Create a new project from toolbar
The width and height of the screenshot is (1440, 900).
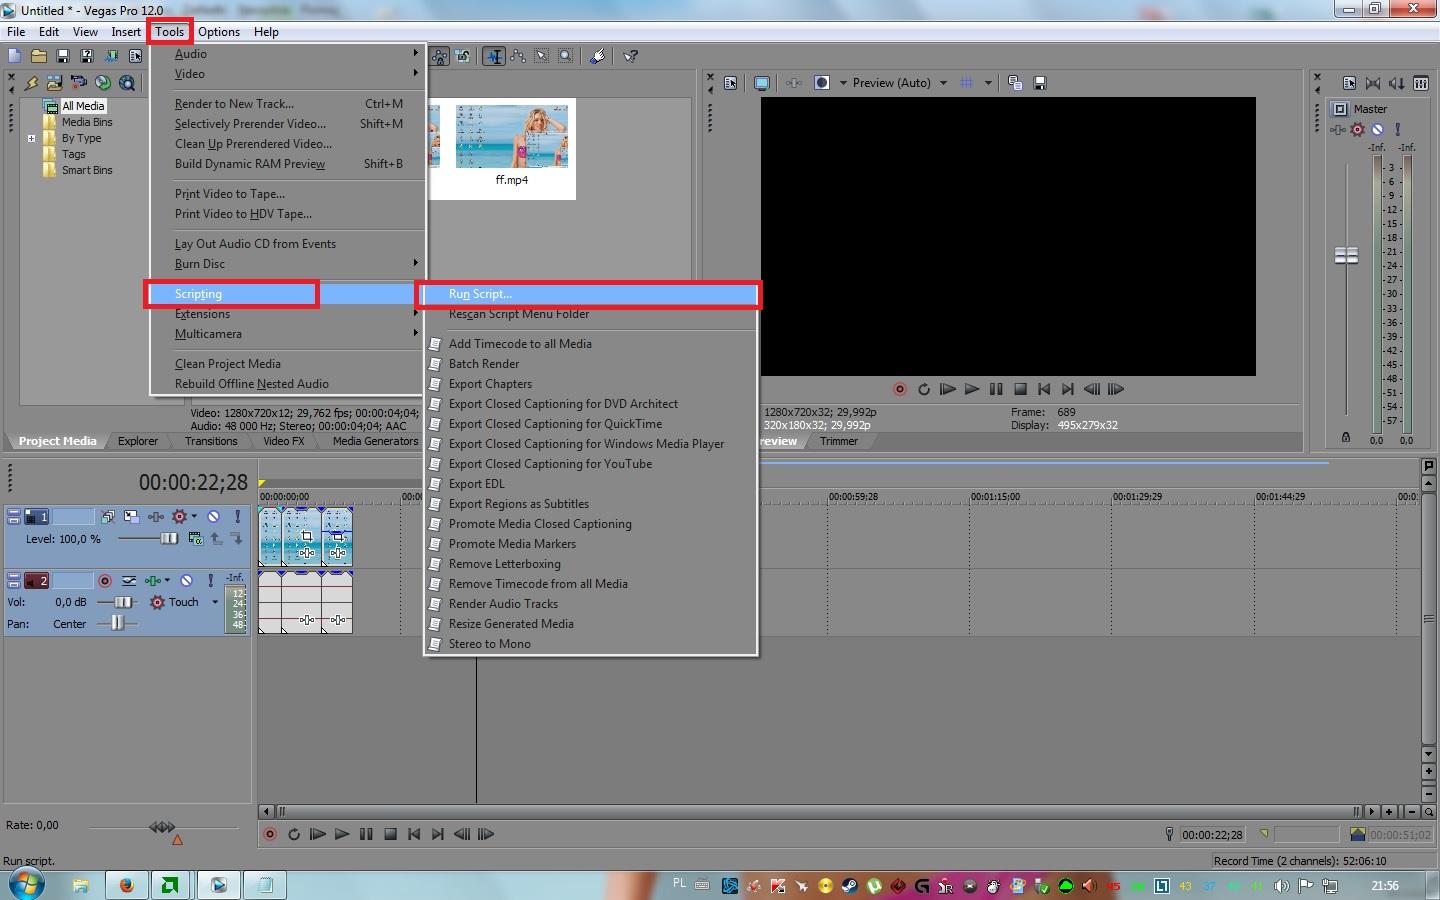(14, 56)
